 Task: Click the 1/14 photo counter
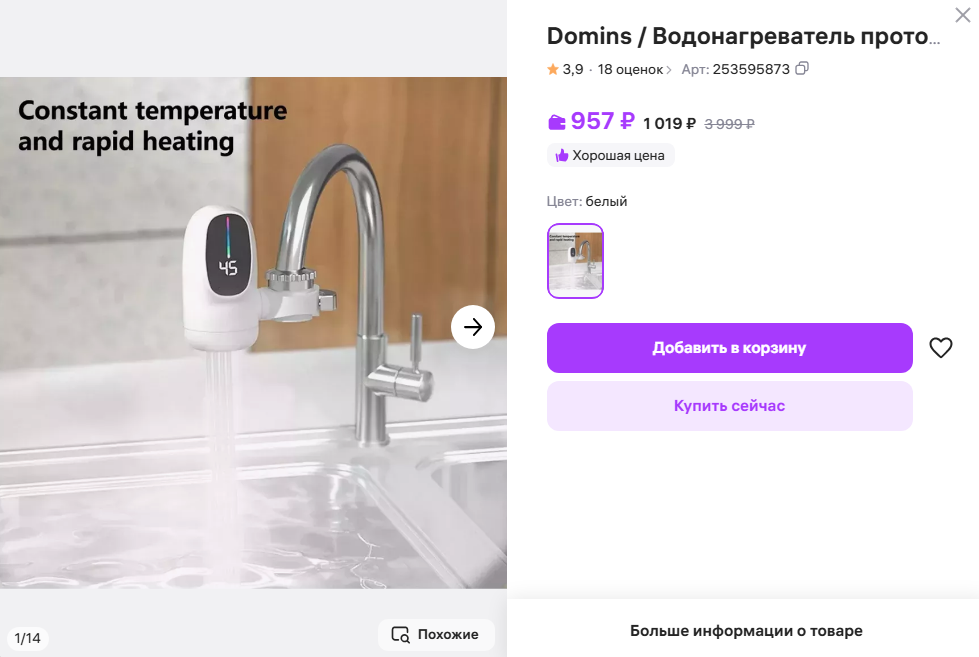pos(27,638)
